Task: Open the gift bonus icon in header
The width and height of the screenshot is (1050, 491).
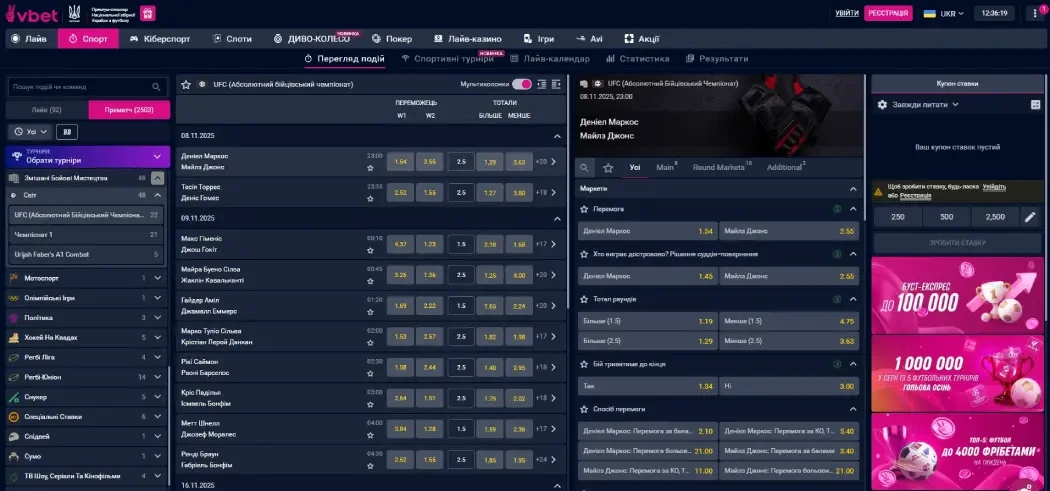Action: coord(147,13)
